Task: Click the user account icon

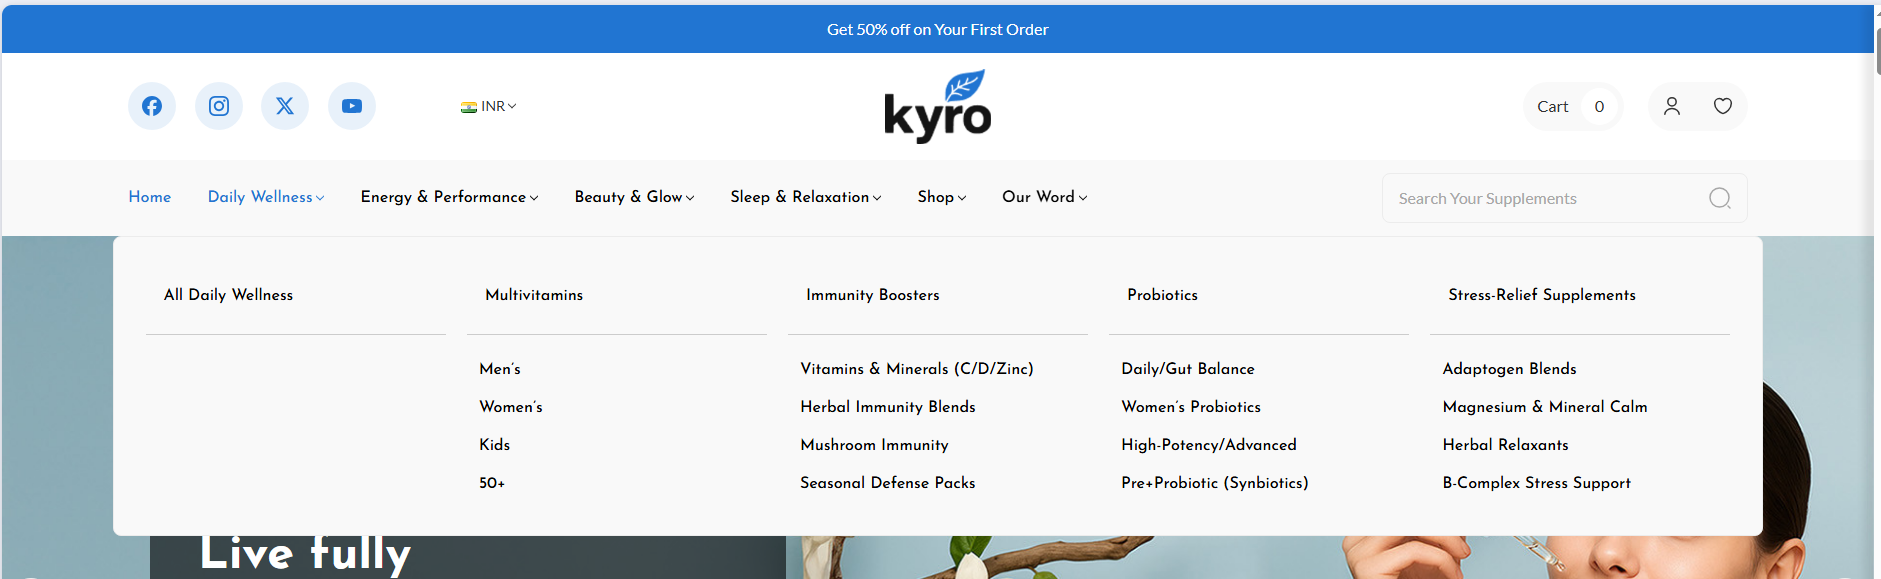Action: 1671,106
